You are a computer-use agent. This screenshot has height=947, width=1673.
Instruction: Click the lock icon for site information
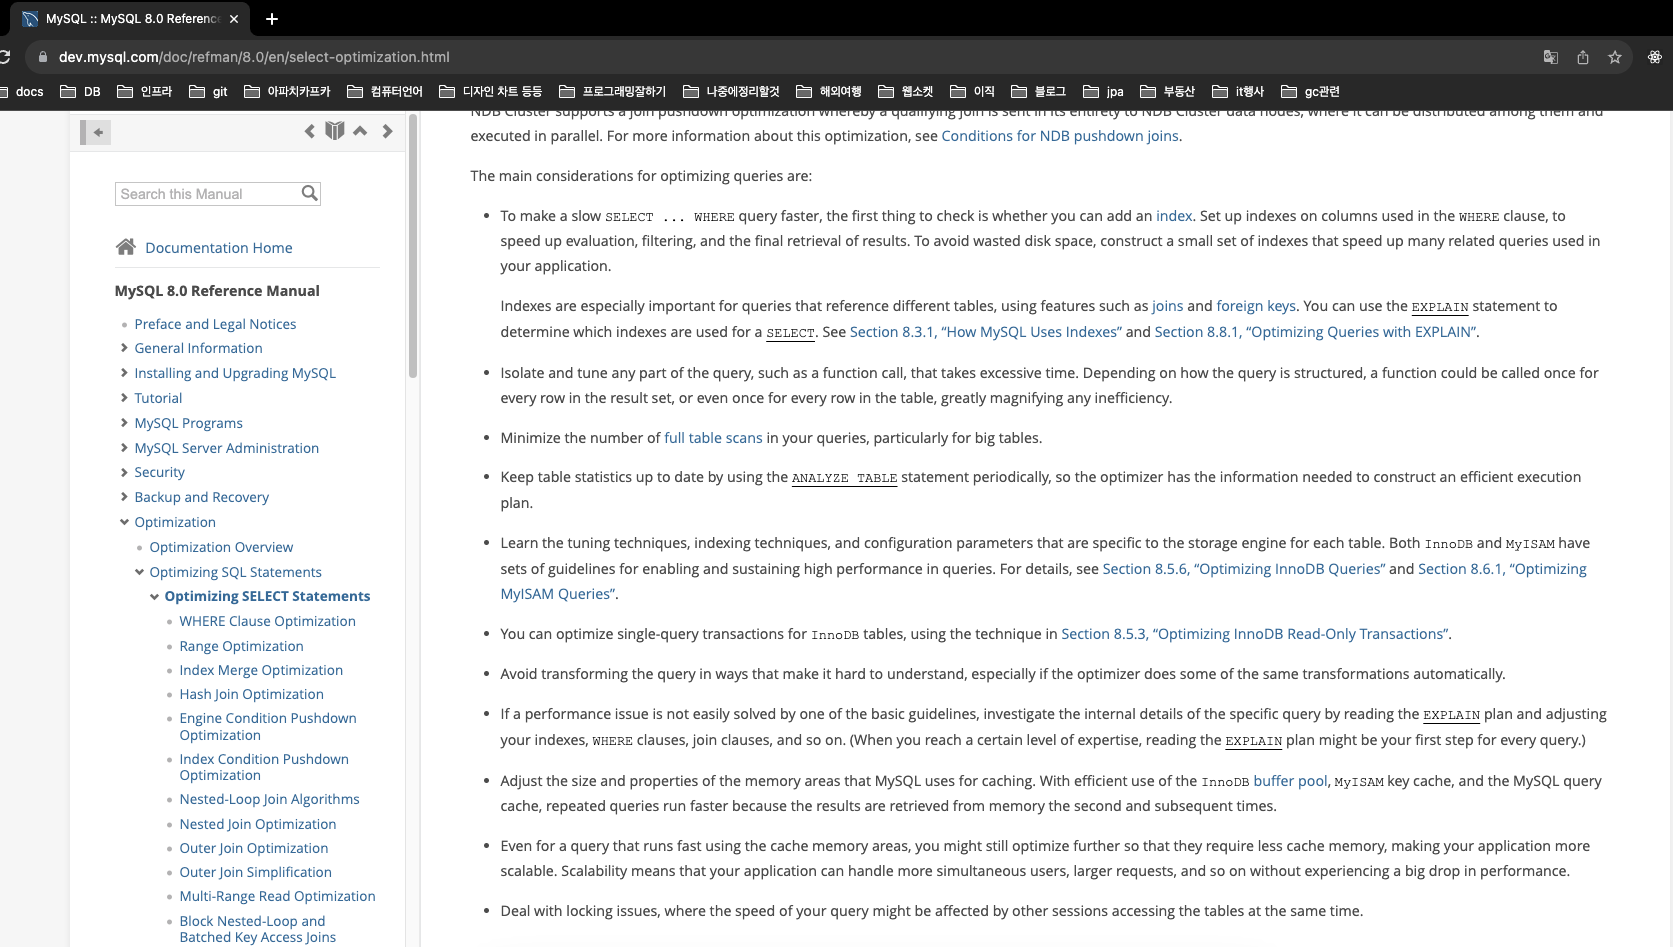click(x=42, y=57)
